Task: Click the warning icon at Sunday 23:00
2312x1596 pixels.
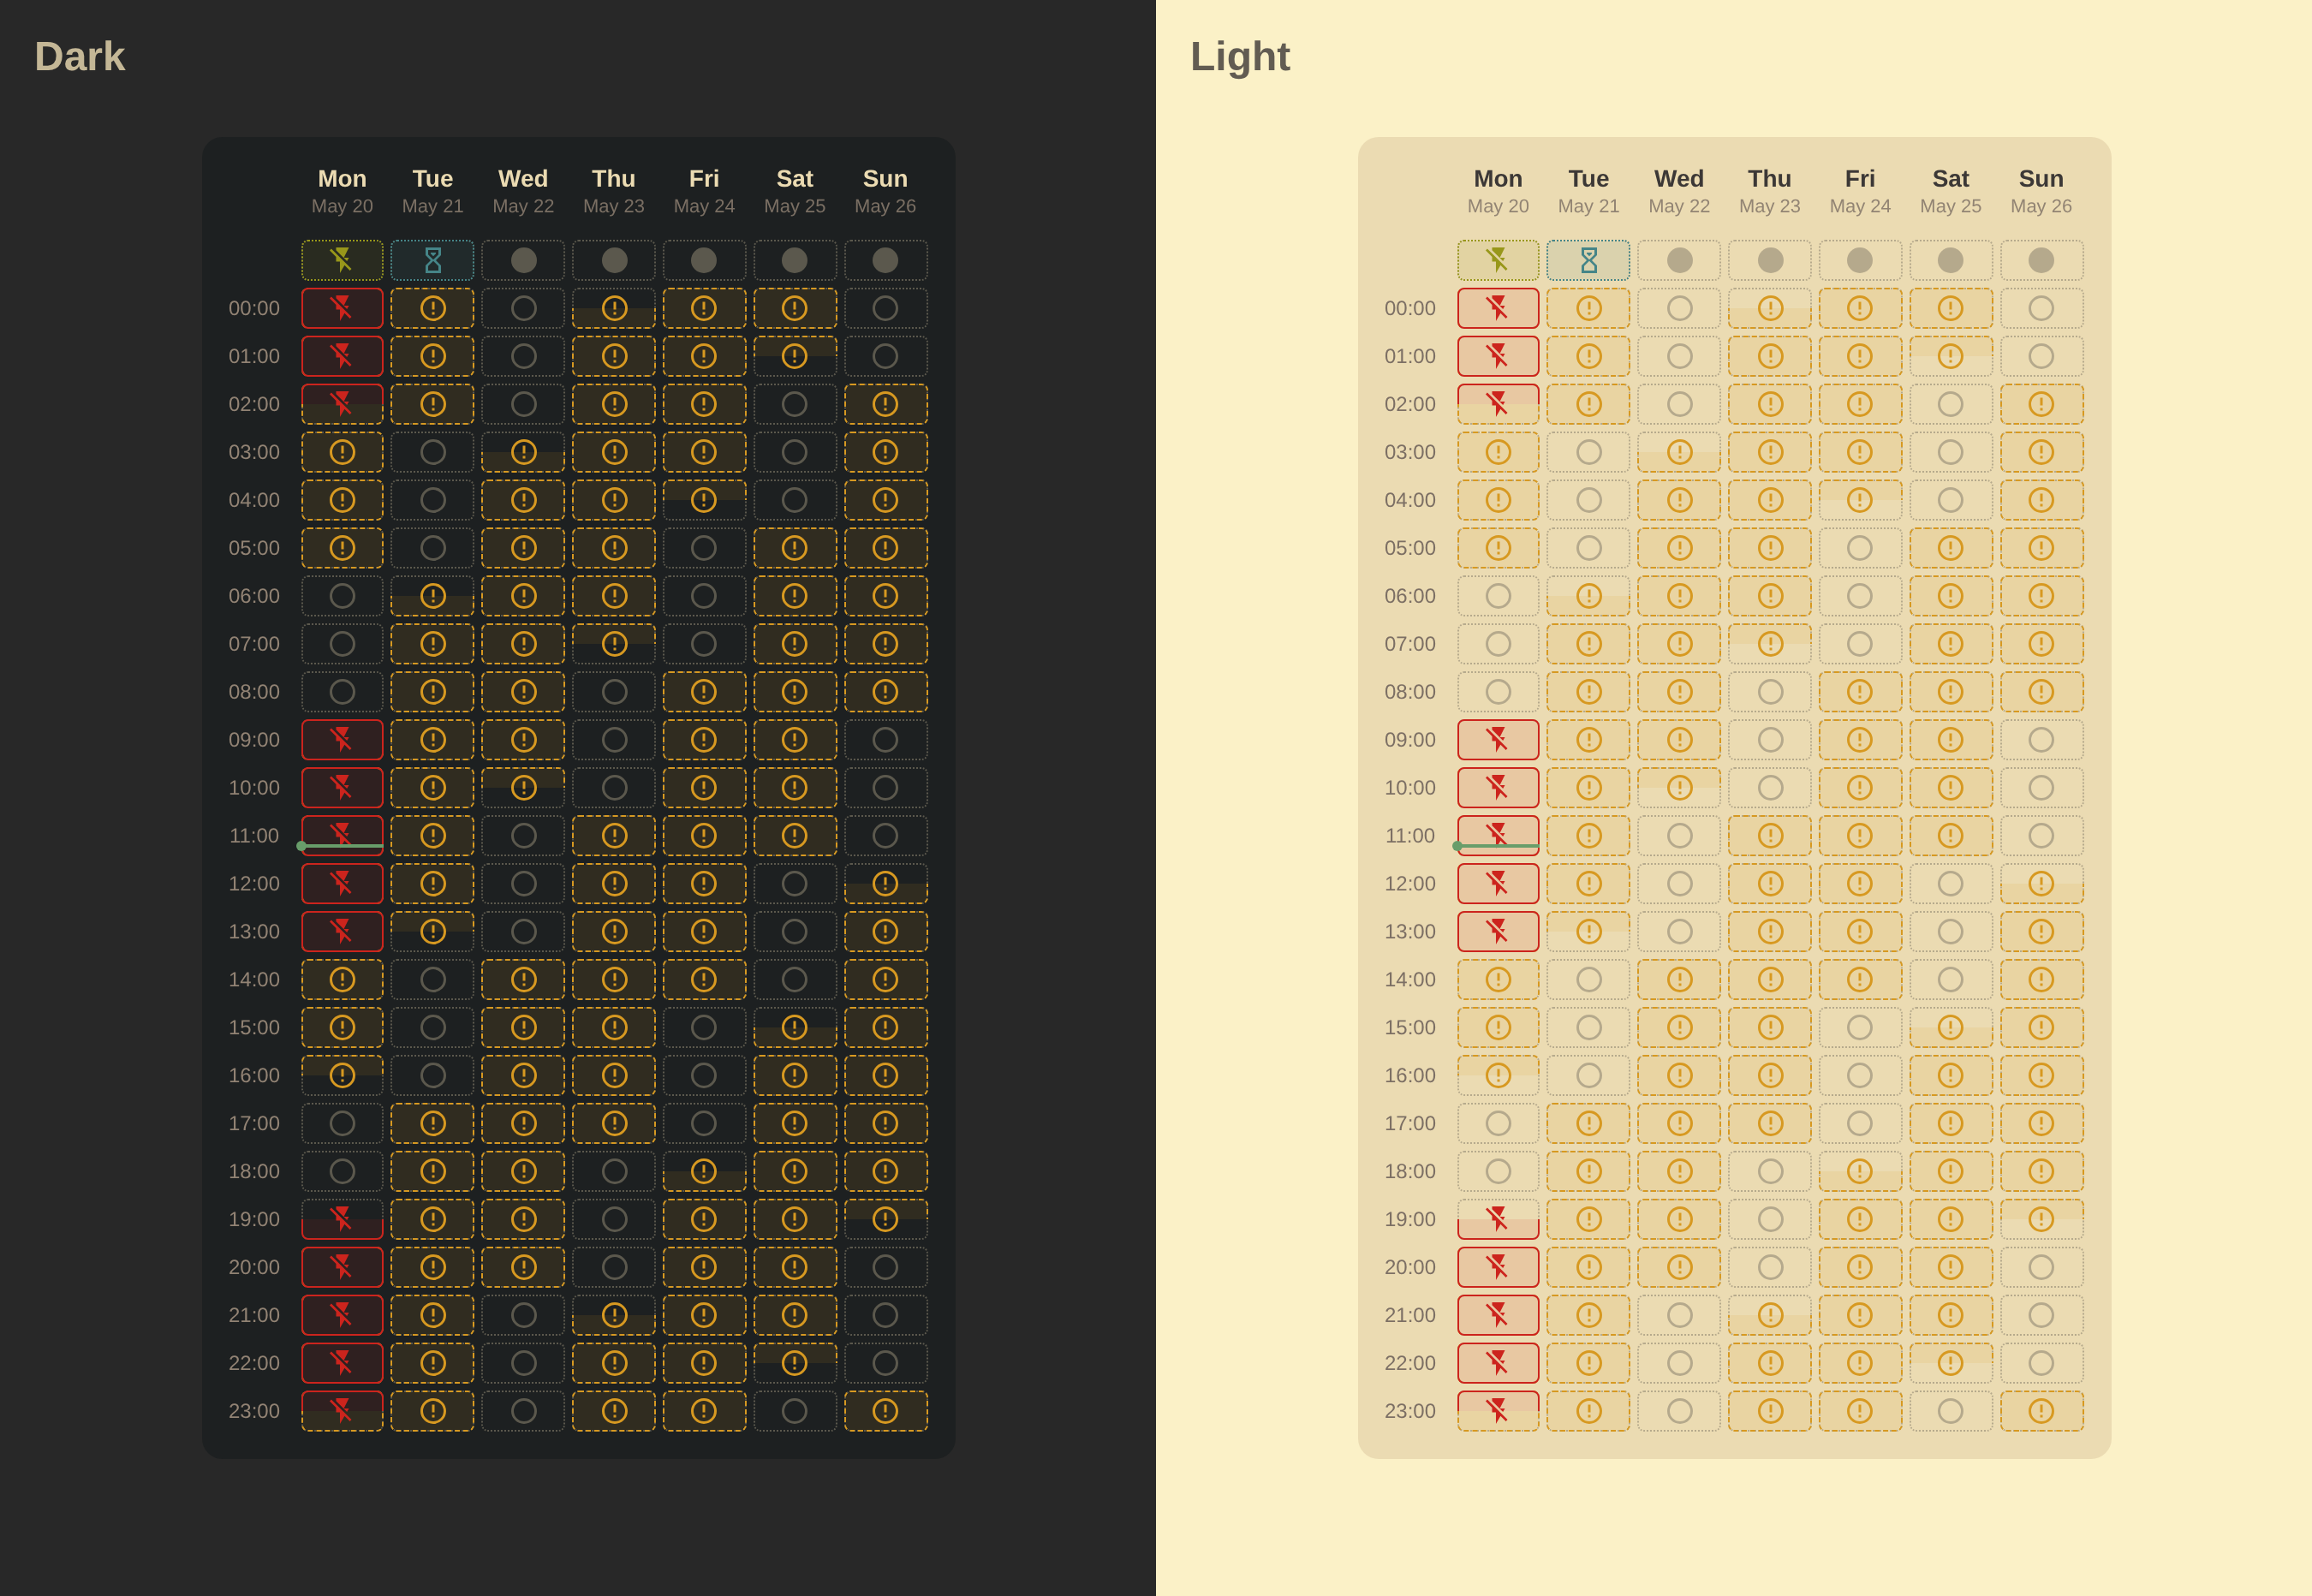Action: [885, 1410]
